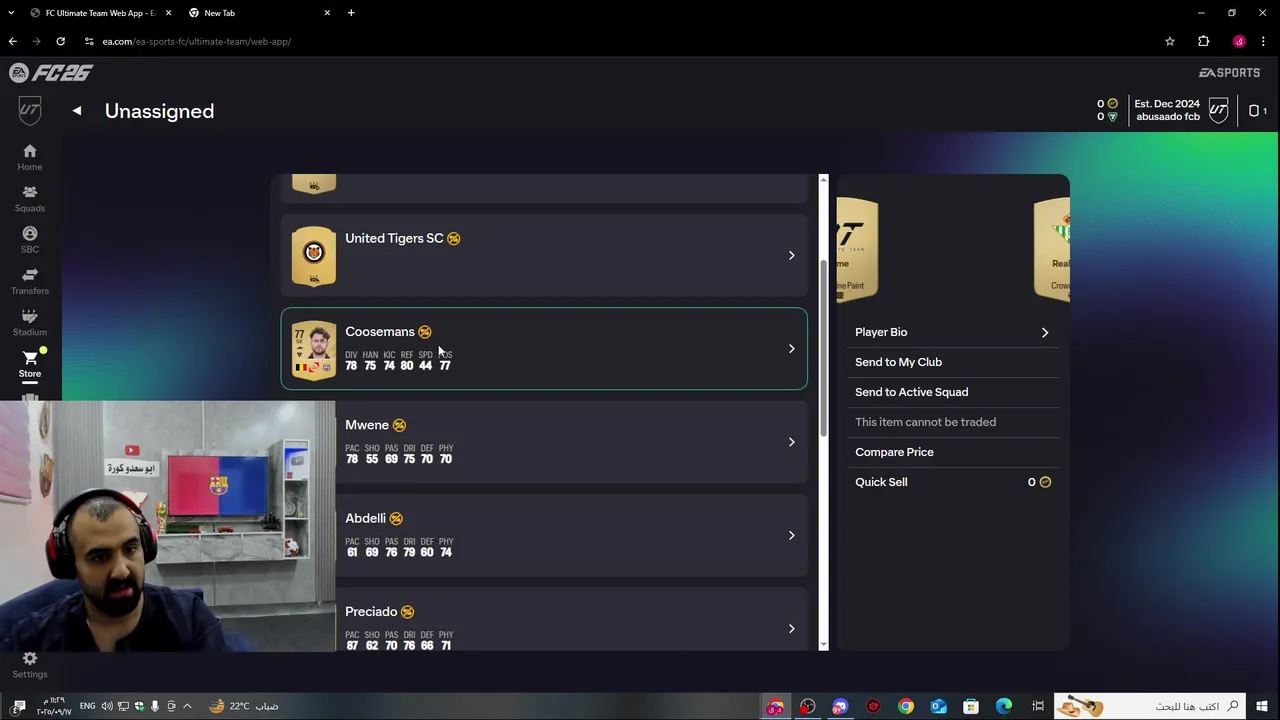
Task: Click the abusaado fcb club name
Action: point(1167,117)
